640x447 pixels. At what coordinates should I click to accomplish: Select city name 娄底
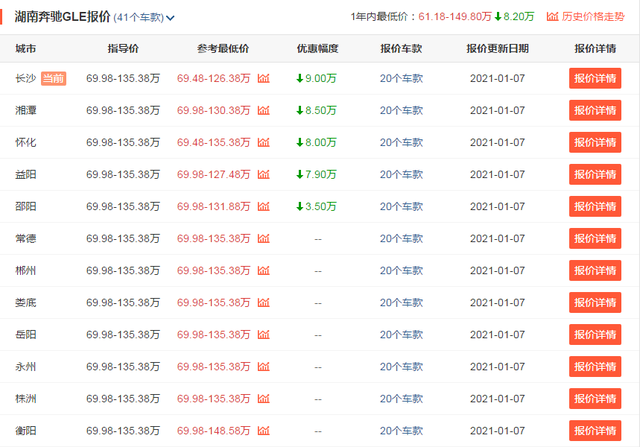pyautogui.click(x=26, y=302)
